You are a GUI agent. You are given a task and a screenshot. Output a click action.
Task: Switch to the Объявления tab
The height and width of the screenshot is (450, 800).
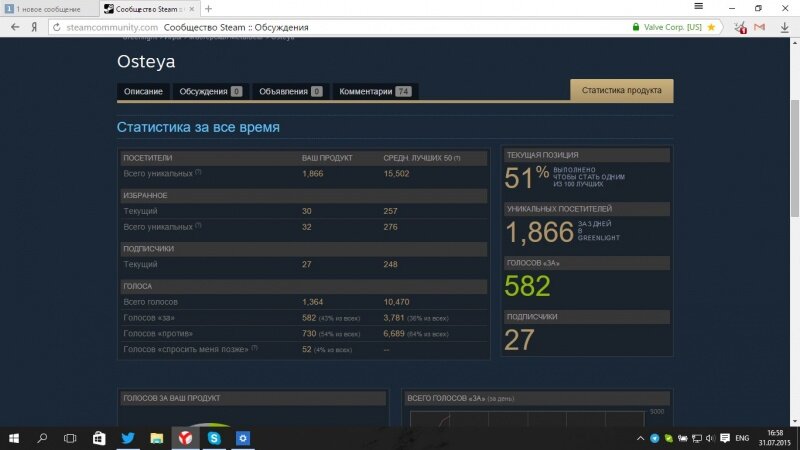point(290,91)
